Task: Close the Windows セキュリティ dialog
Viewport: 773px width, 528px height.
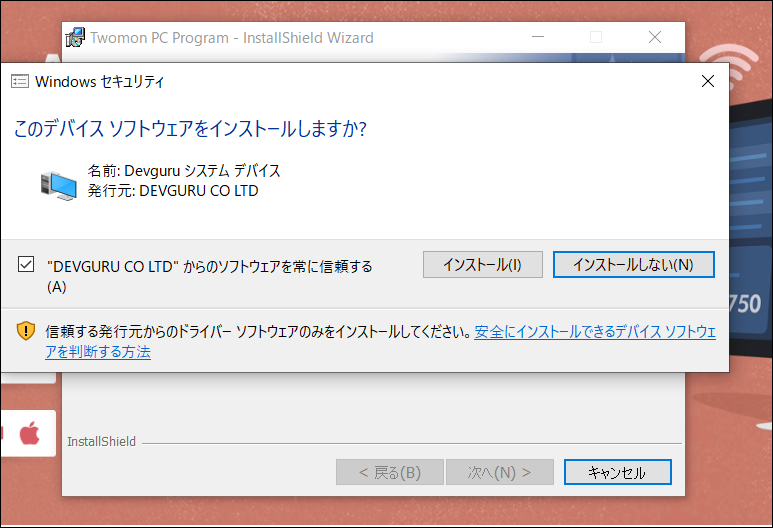Action: [708, 81]
